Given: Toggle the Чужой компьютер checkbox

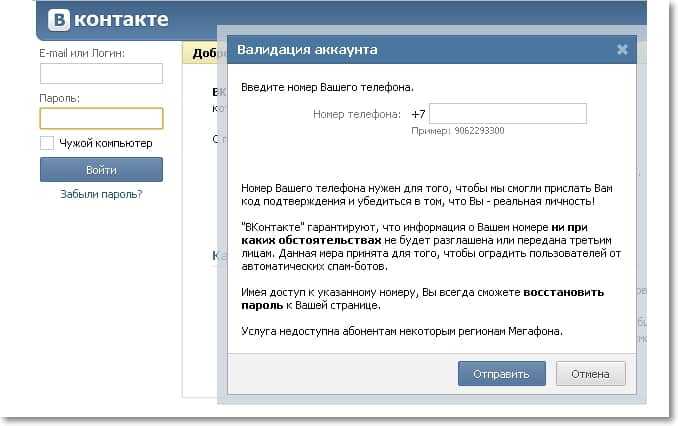Looking at the screenshot, I should (47, 143).
